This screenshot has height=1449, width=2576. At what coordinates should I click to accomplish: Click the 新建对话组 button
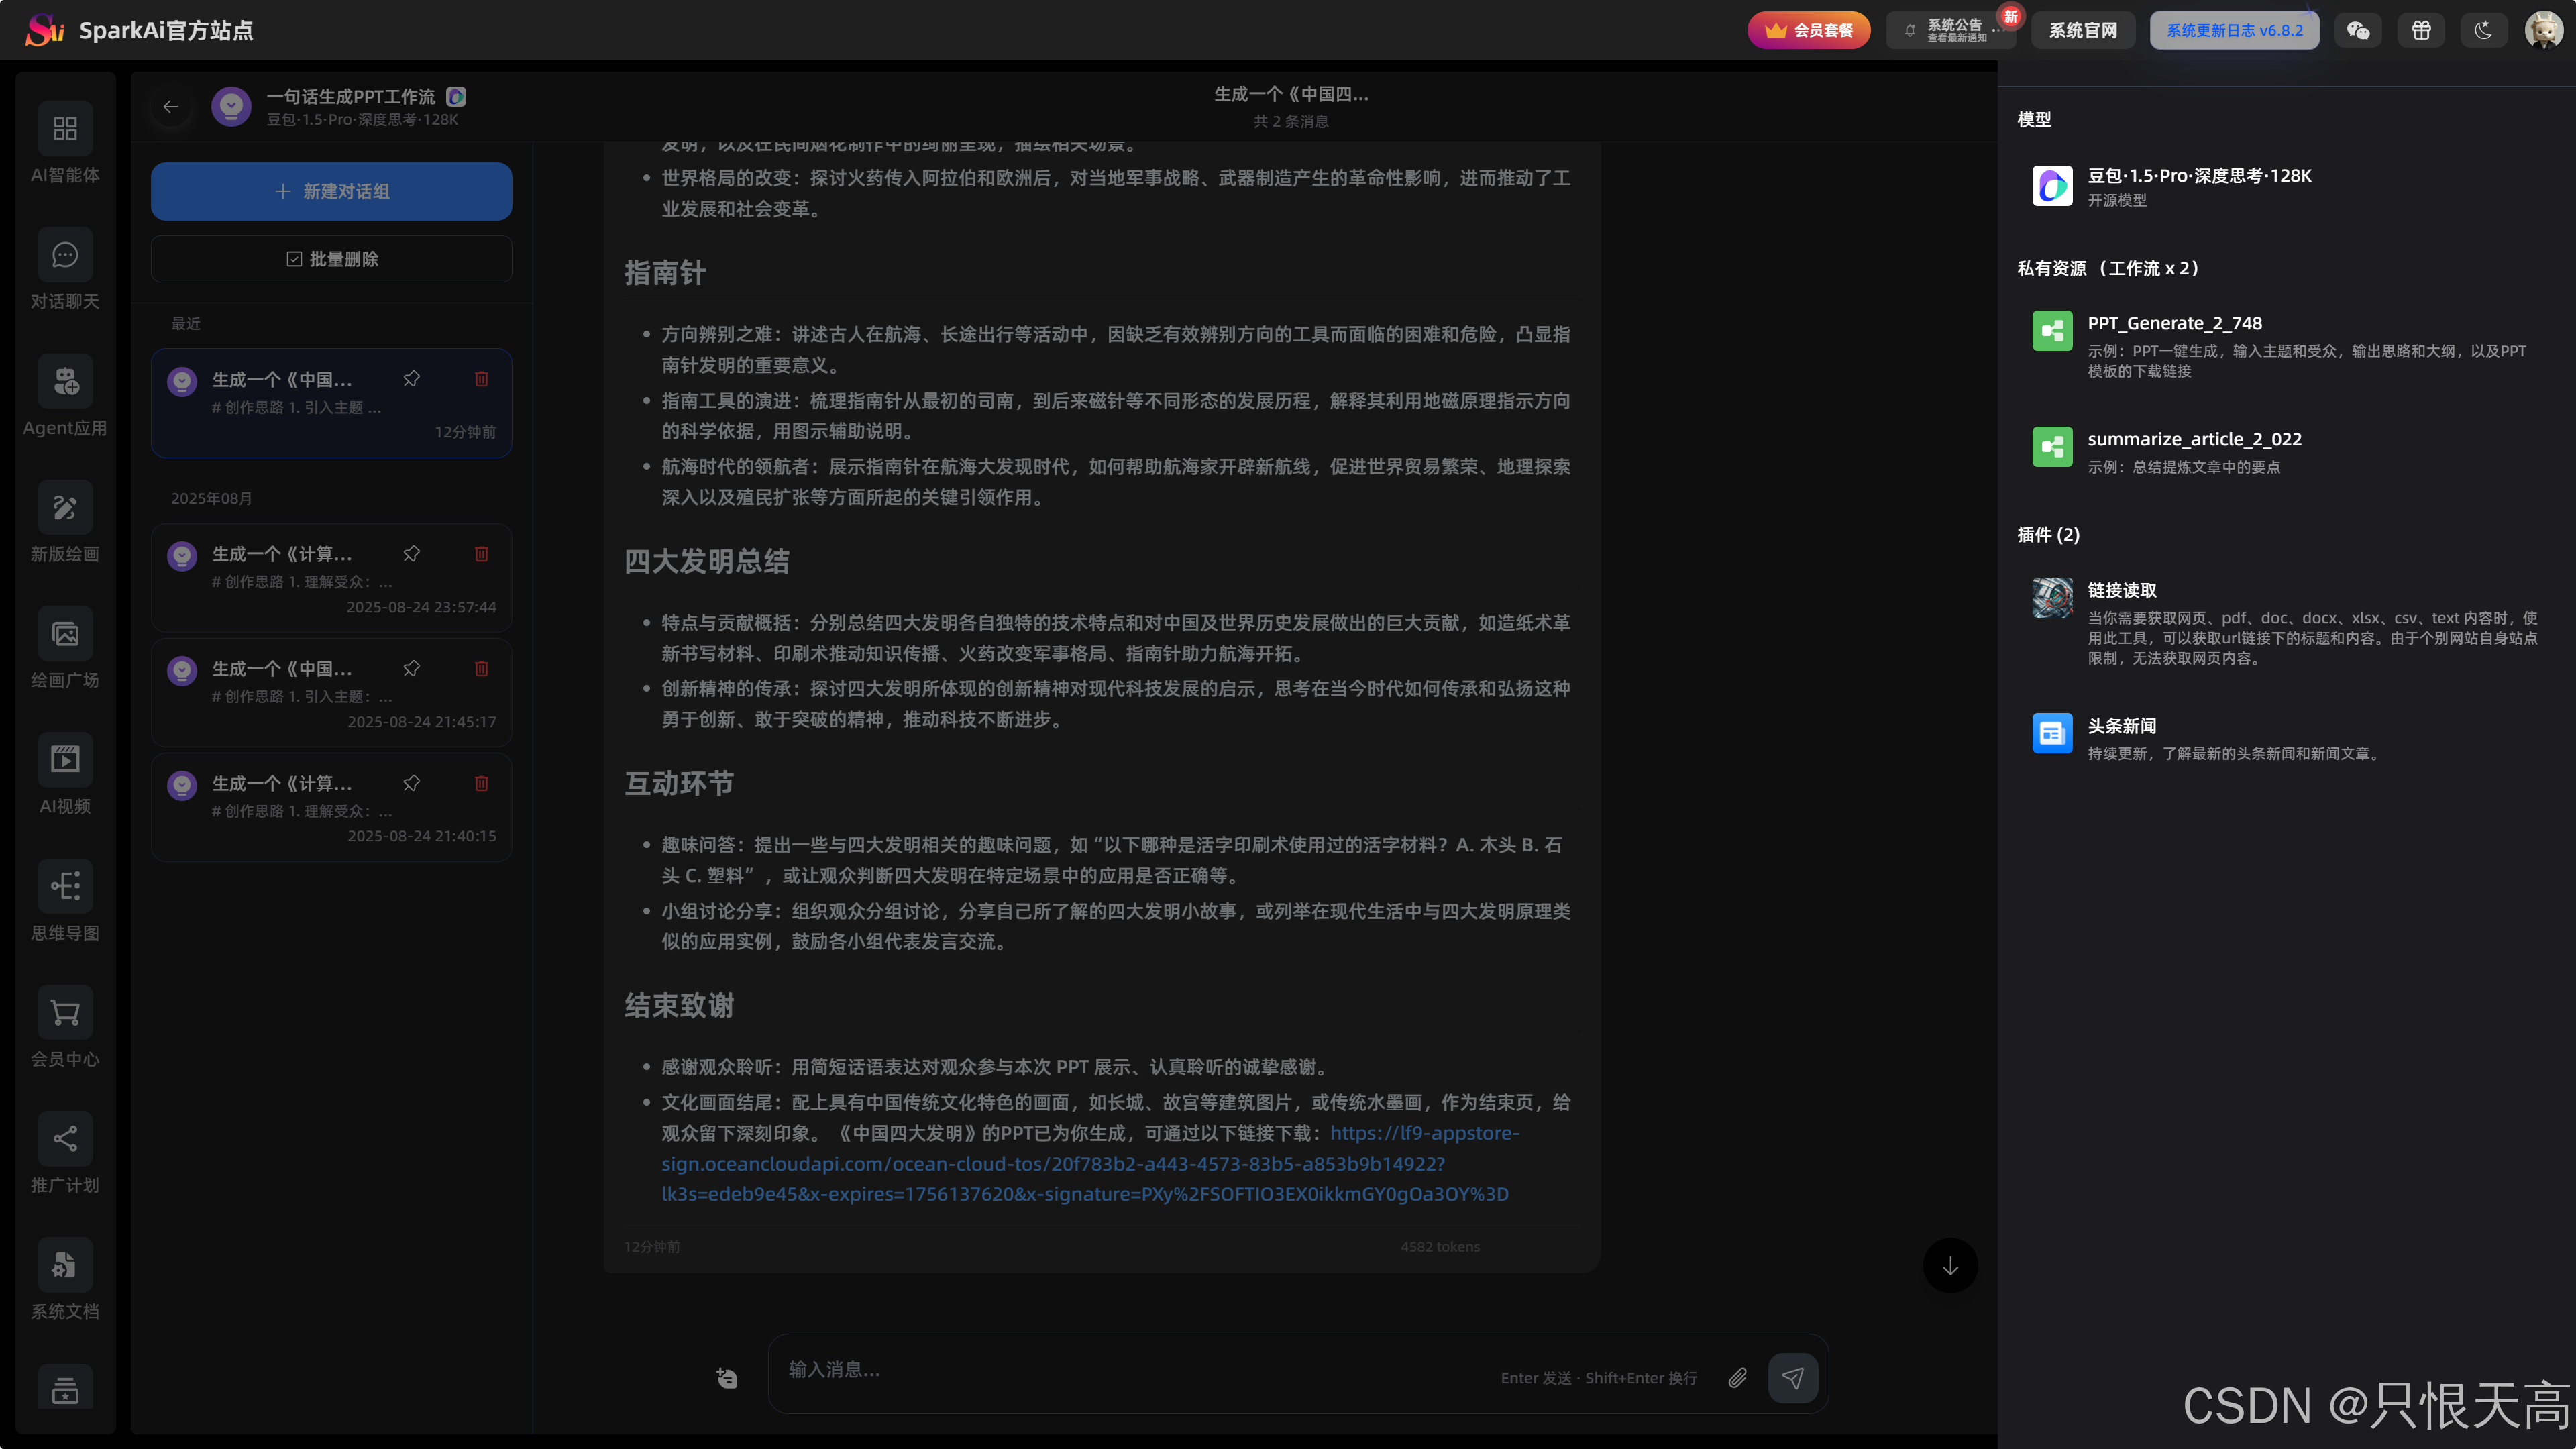[x=331, y=191]
